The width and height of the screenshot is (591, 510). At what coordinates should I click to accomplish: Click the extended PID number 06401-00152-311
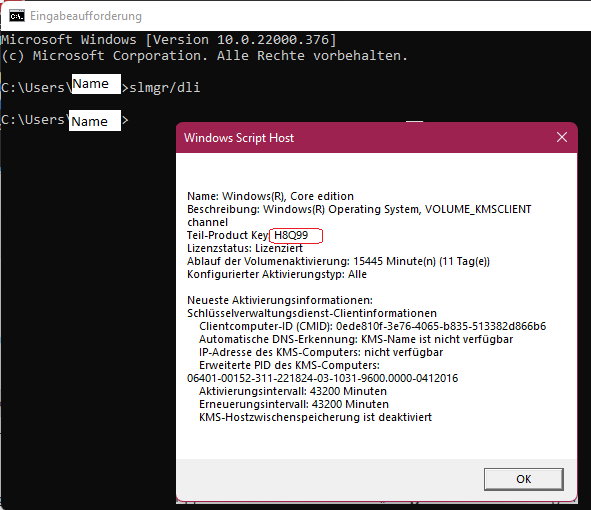coord(322,378)
